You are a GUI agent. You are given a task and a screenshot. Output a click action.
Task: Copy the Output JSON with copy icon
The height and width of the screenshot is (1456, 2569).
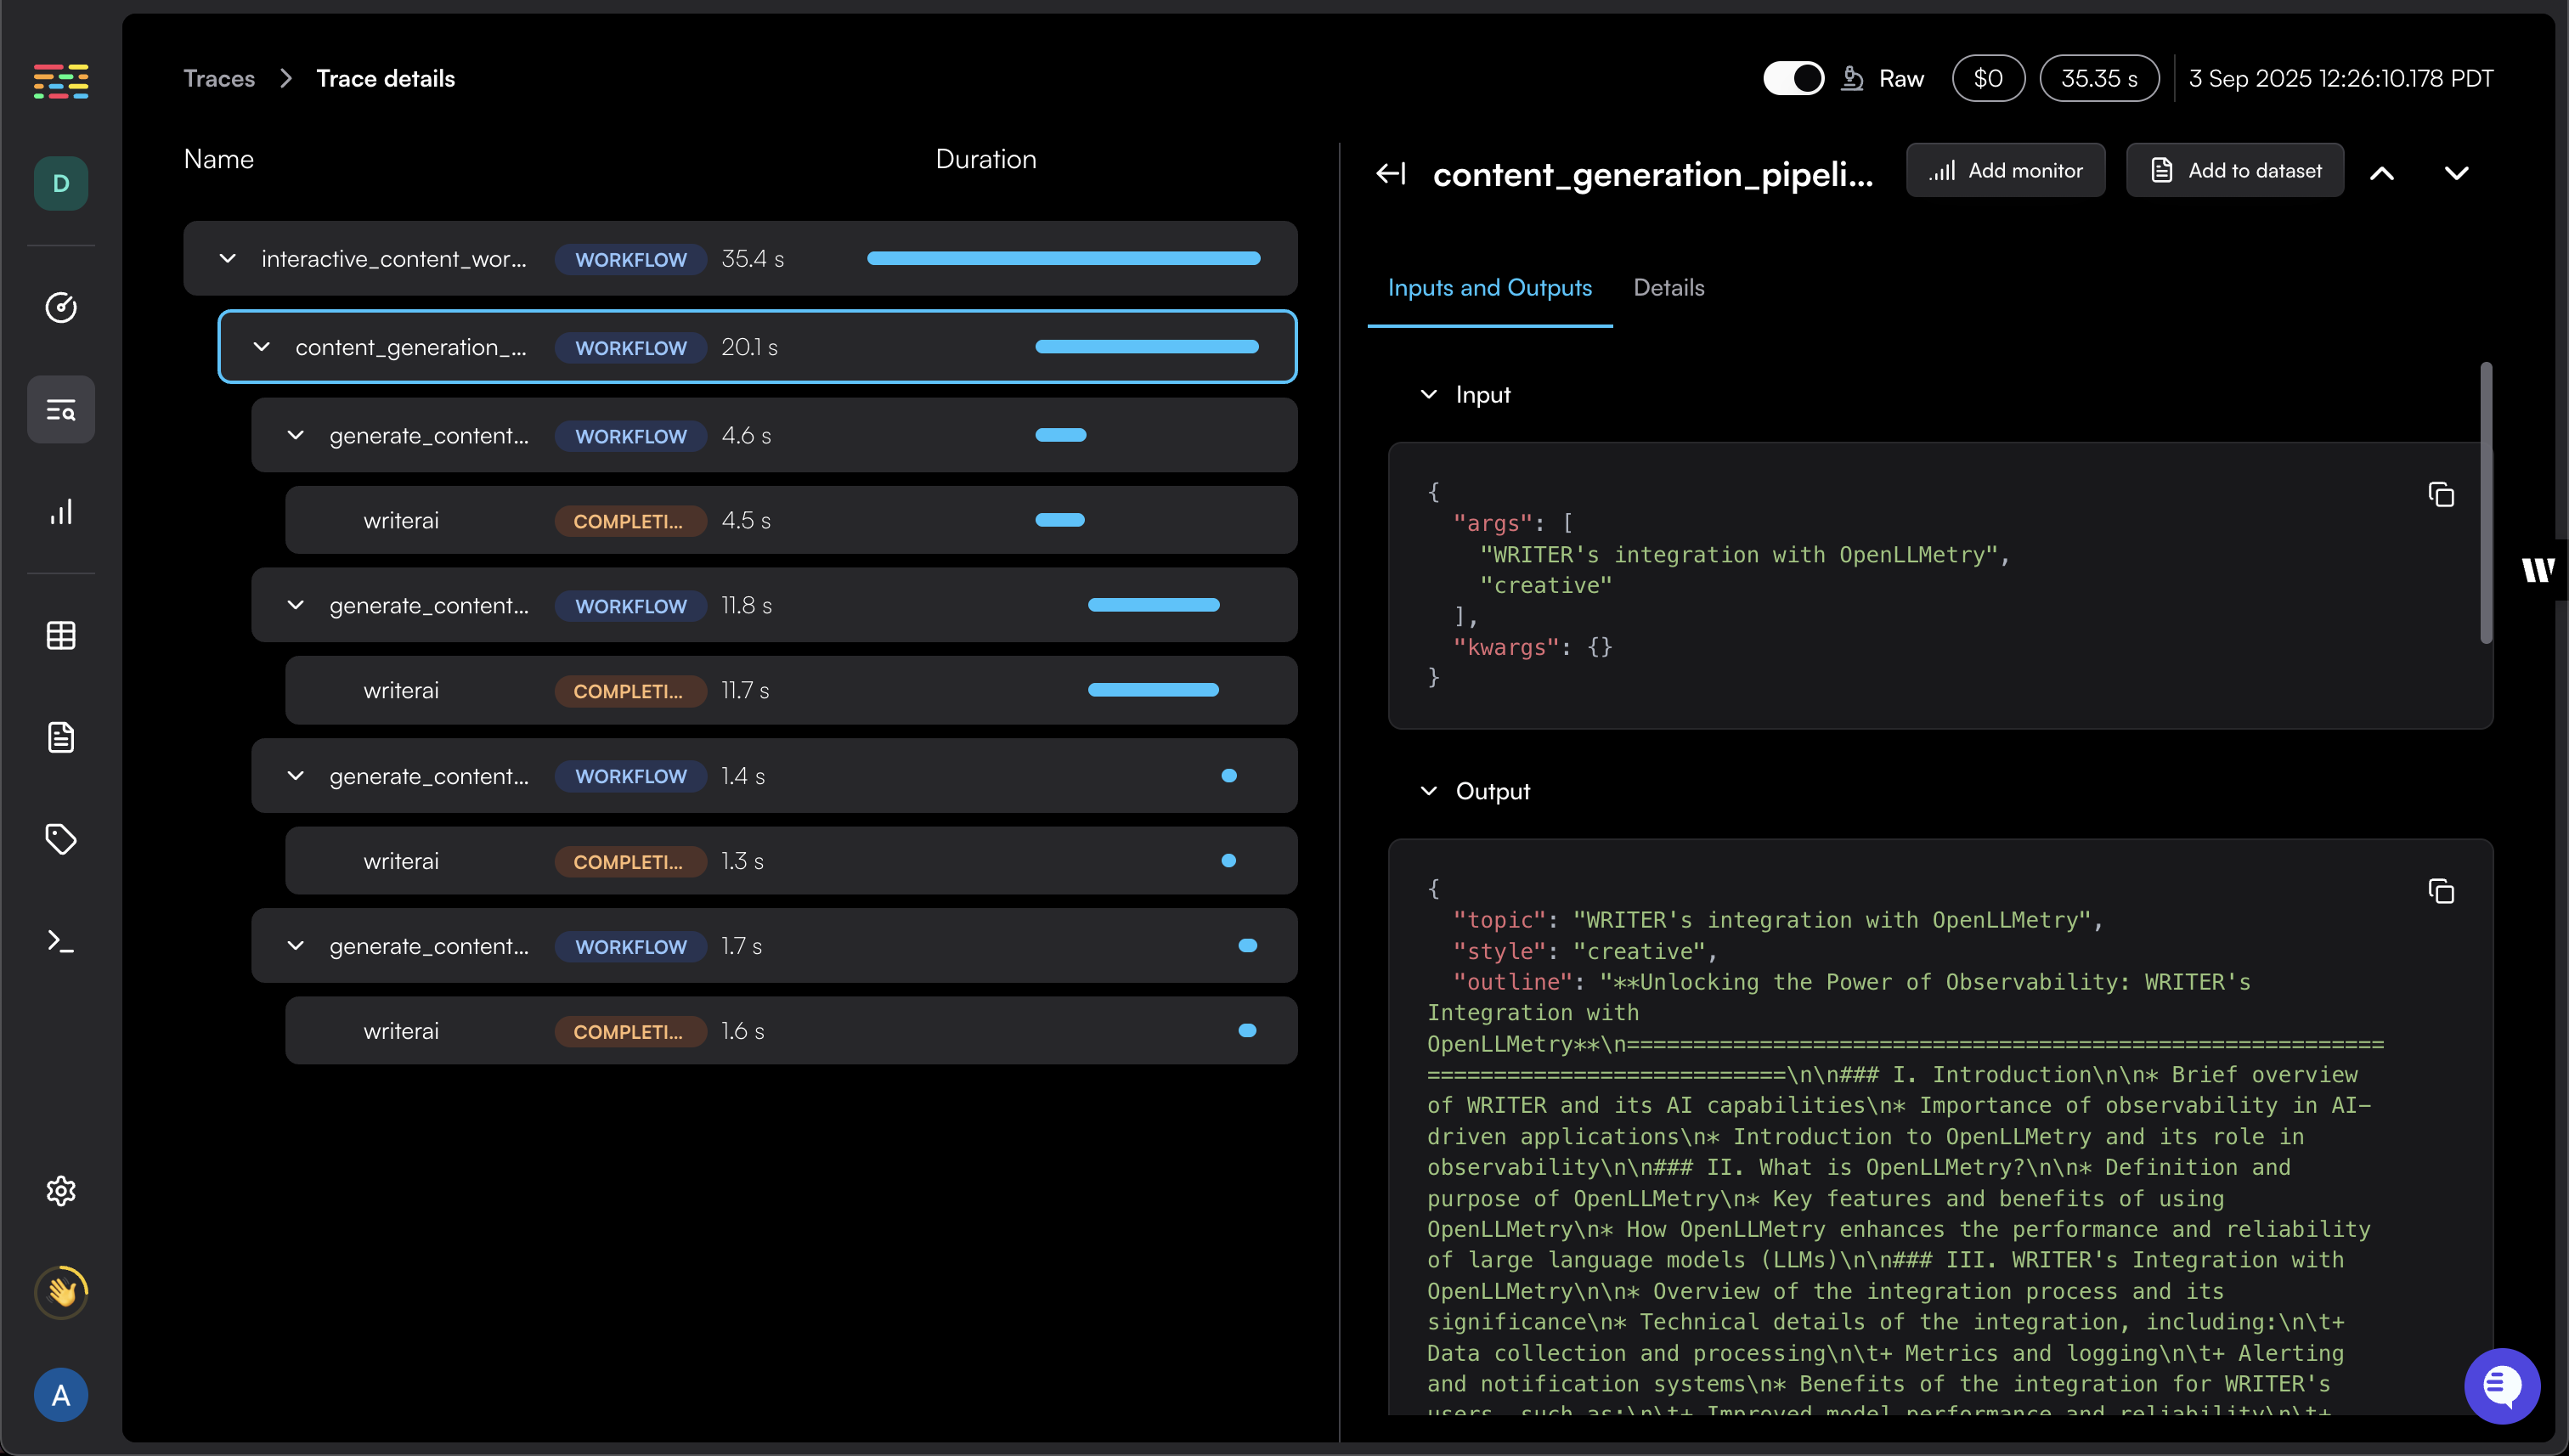coord(2441,891)
